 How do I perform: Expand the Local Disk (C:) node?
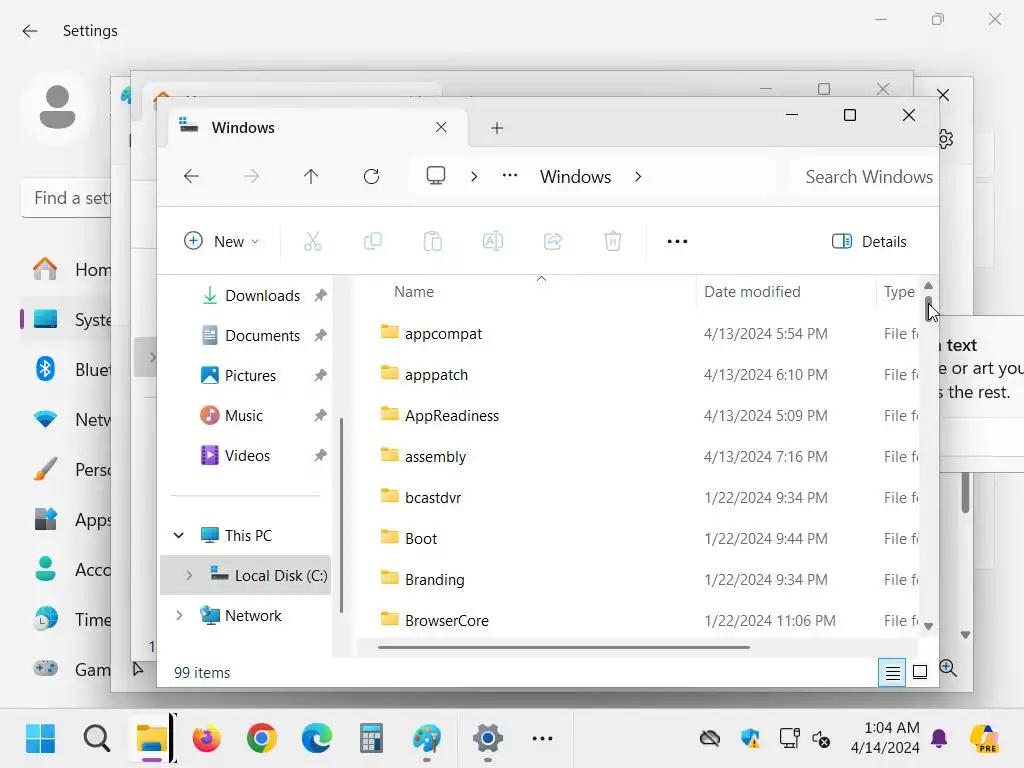189,575
